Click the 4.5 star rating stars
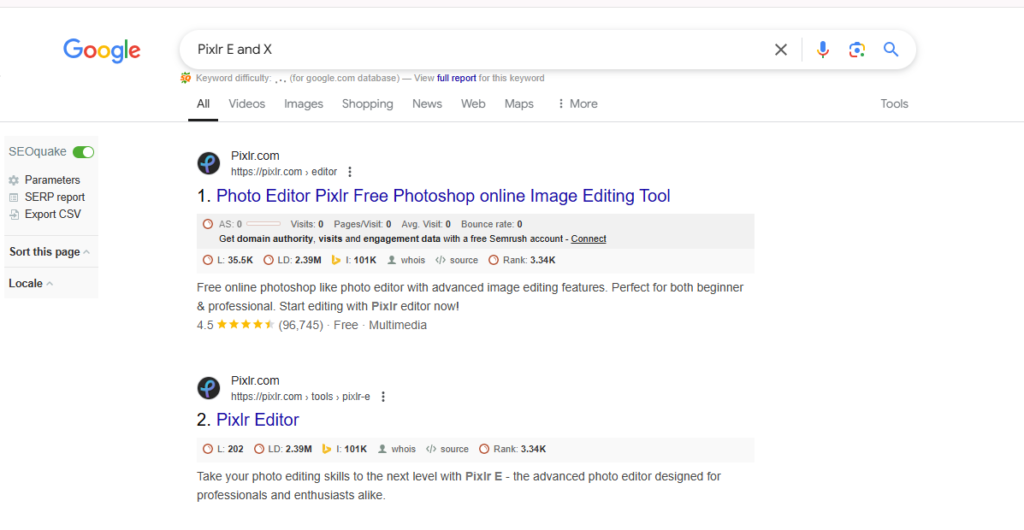Viewport: 1024px width, 530px height. click(x=246, y=324)
